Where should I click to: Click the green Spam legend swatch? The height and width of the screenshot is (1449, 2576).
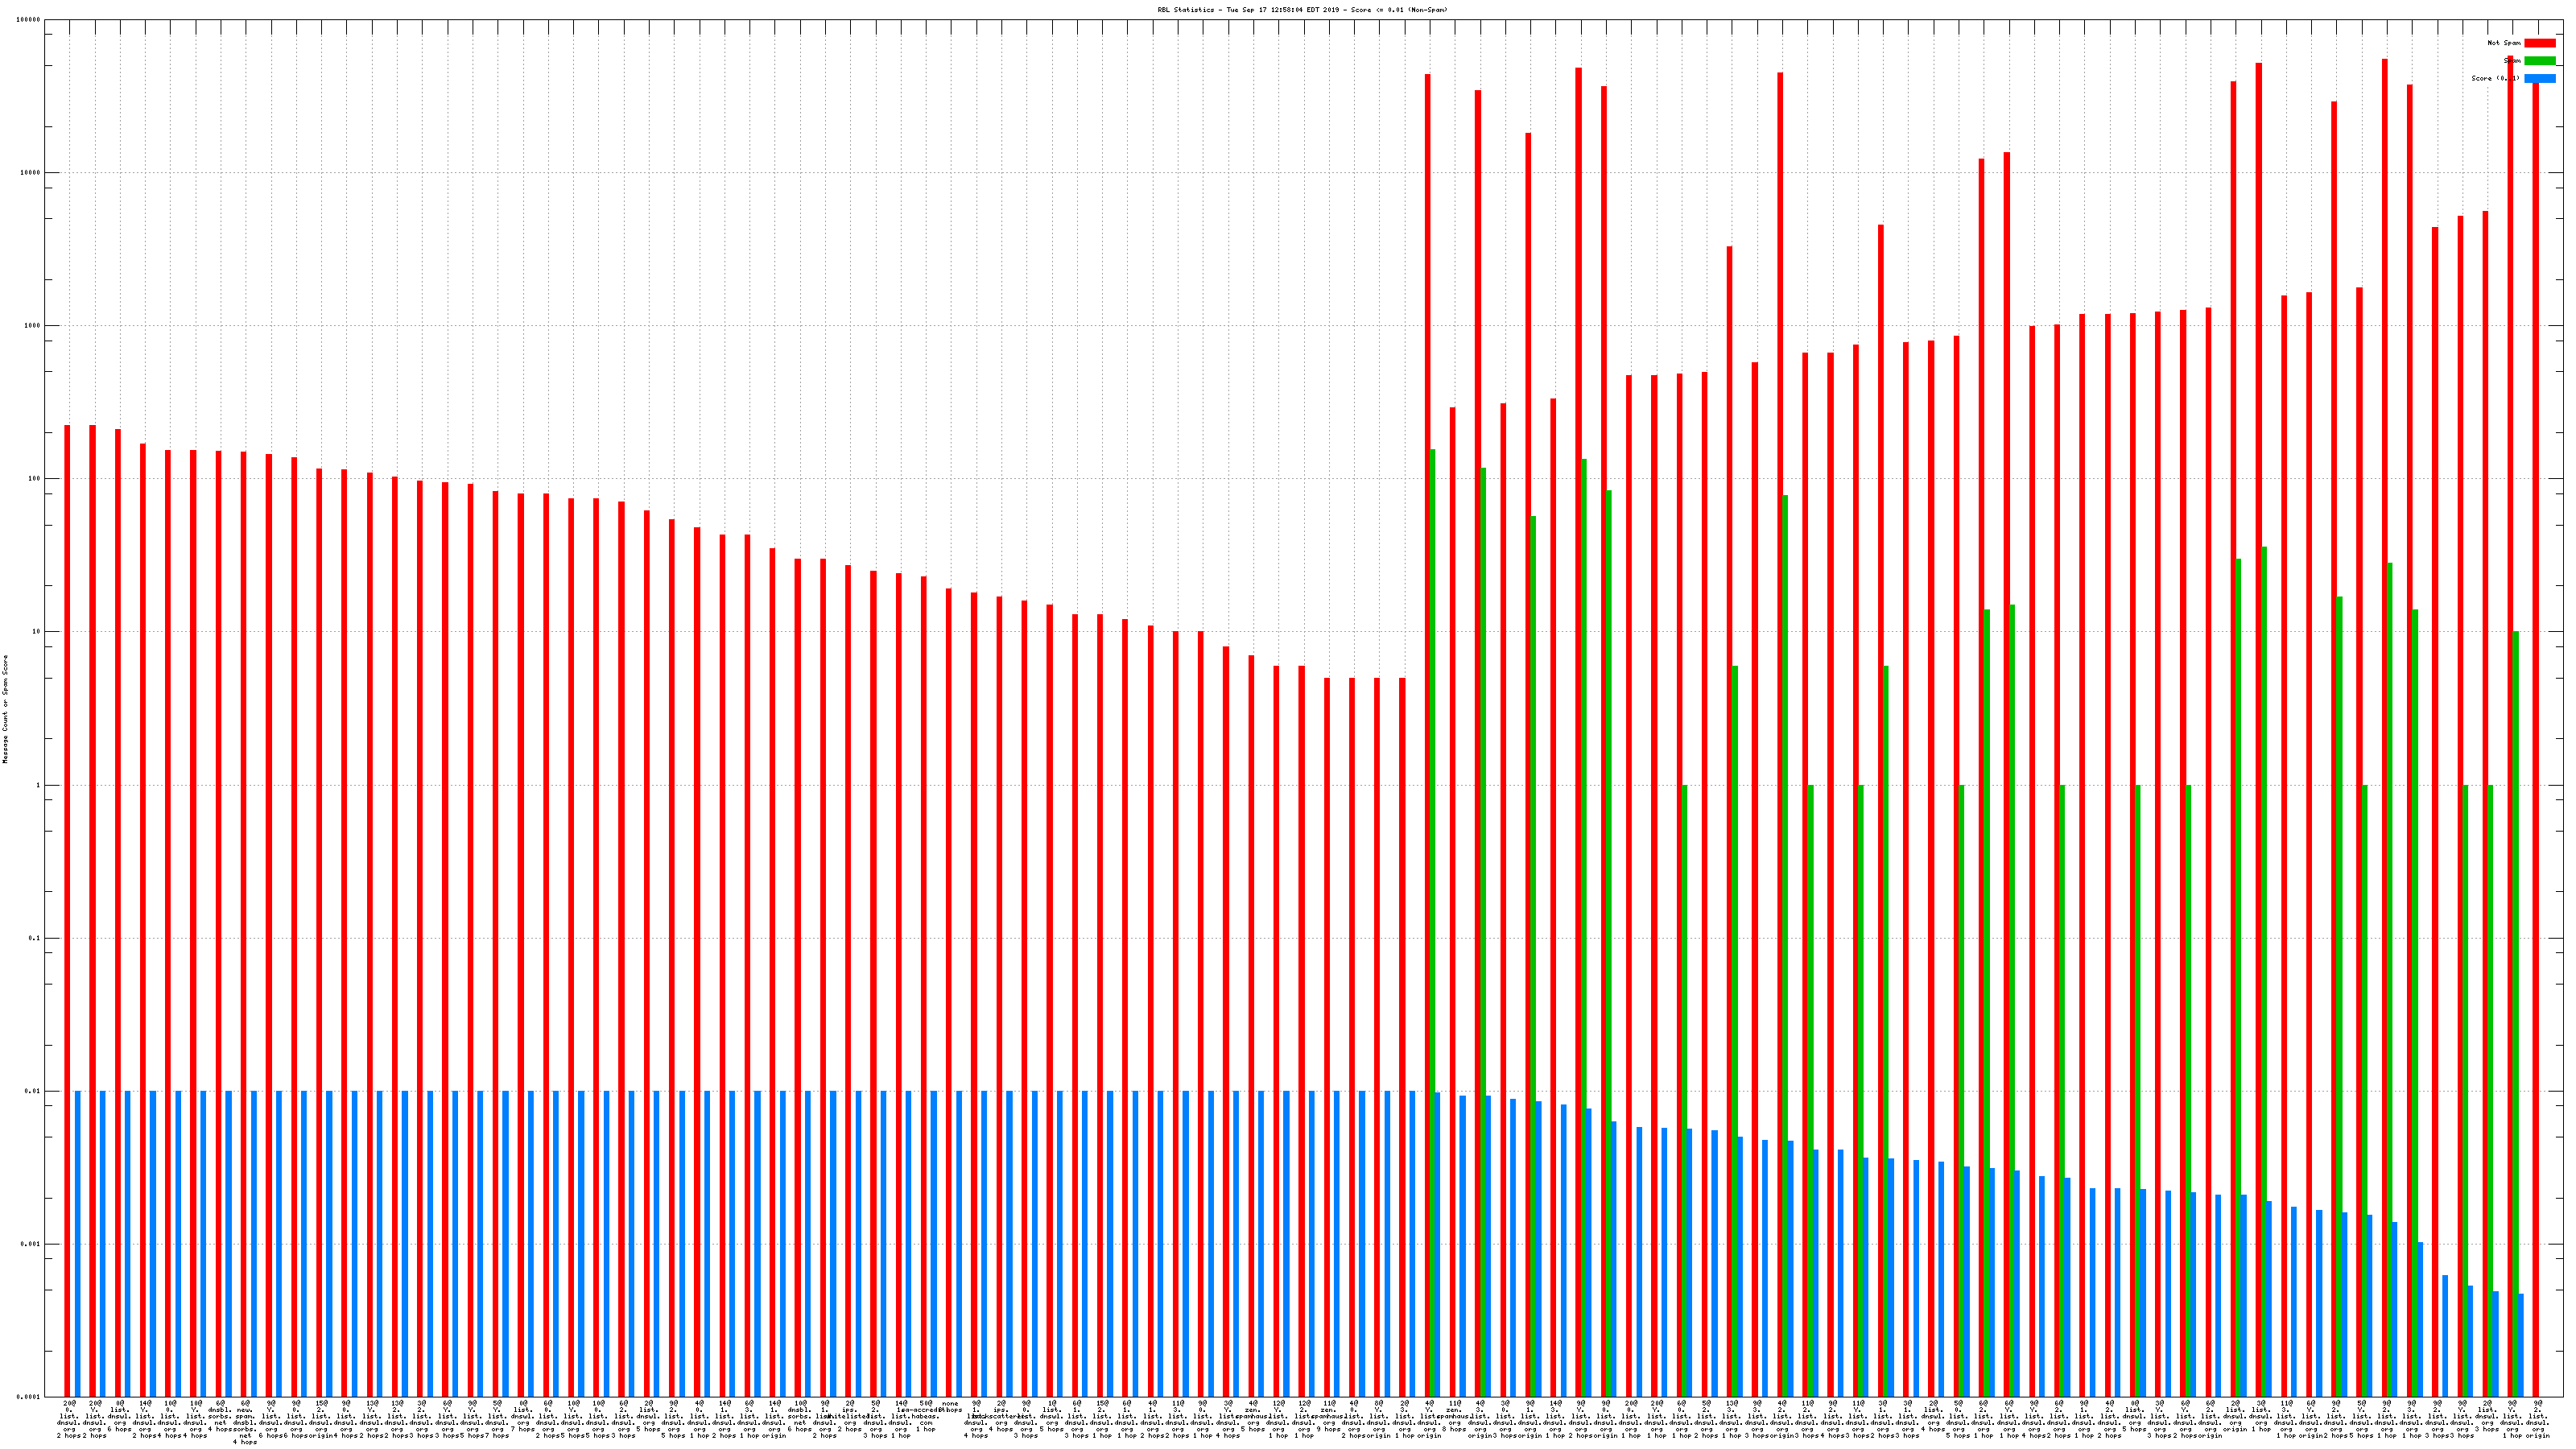tap(2539, 61)
